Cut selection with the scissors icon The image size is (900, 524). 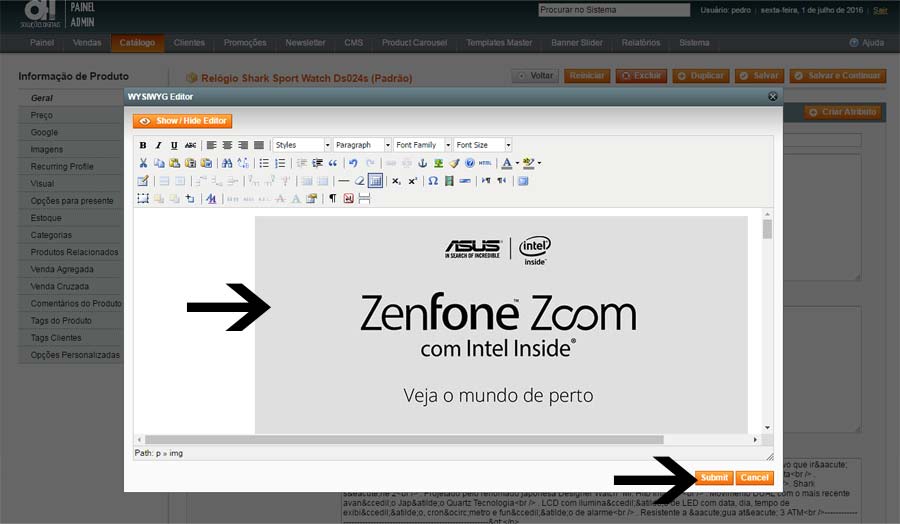(143, 163)
